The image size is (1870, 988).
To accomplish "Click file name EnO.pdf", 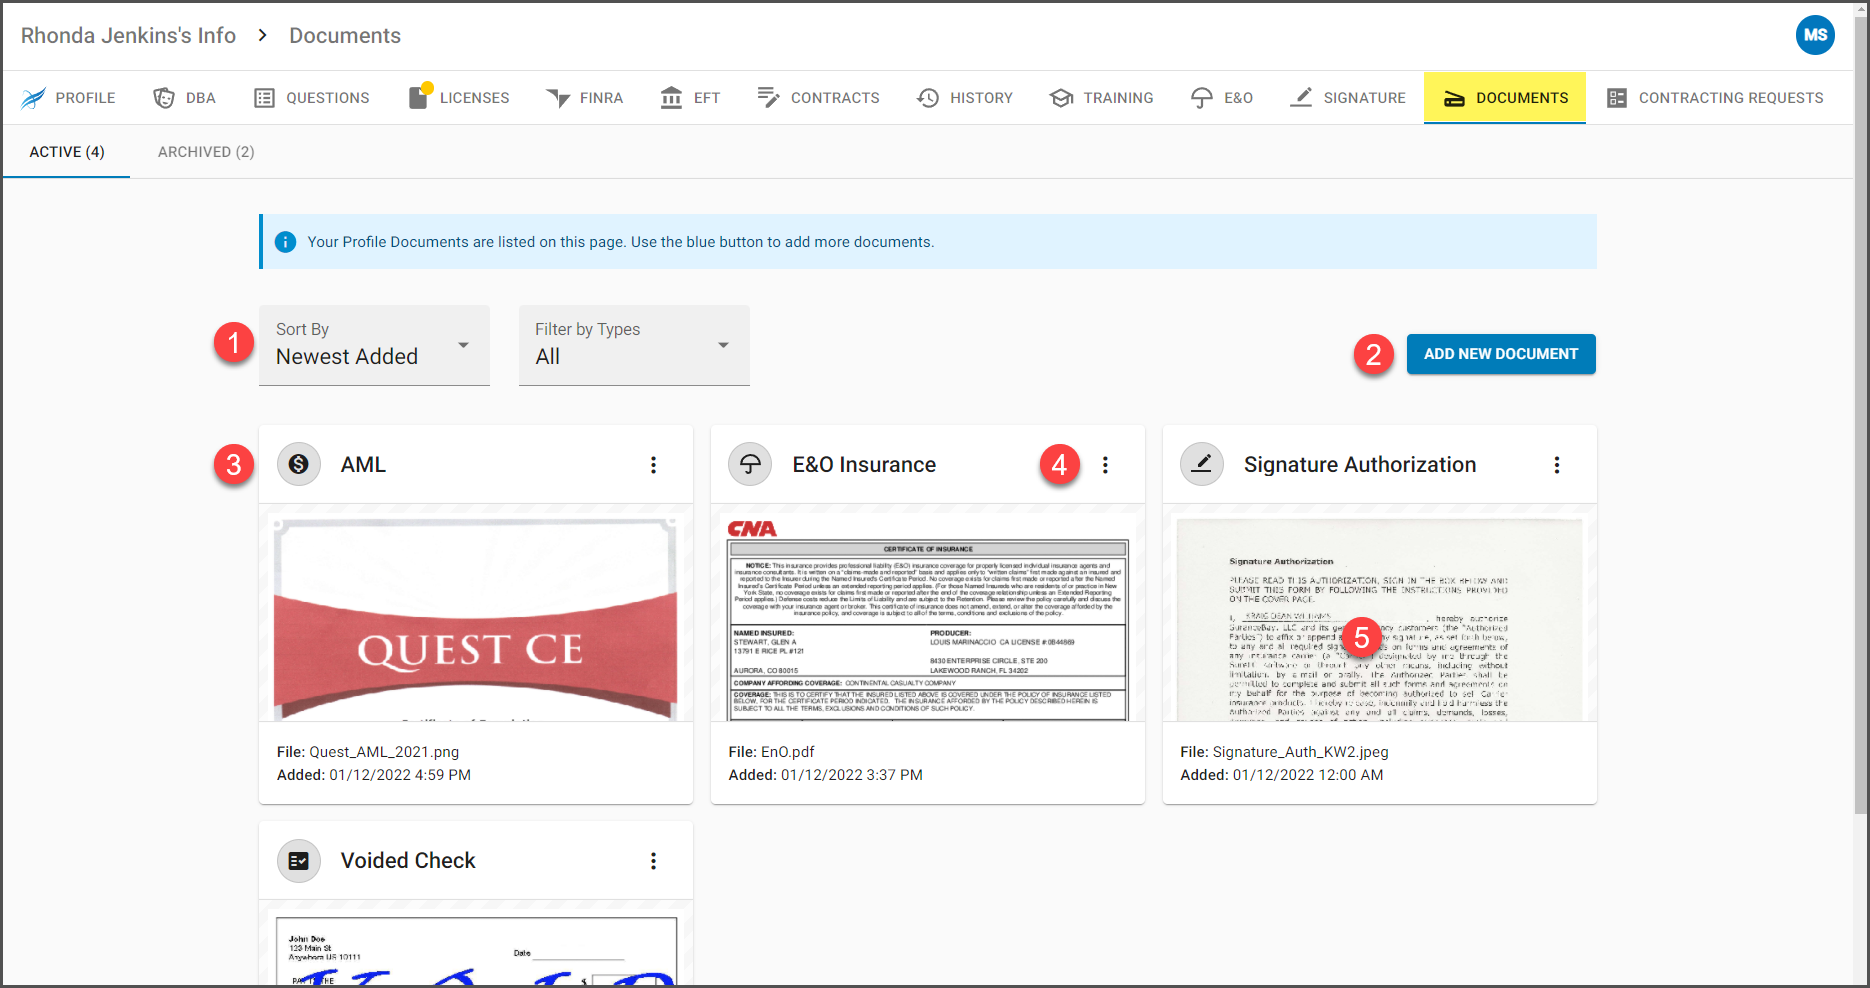I will 788,752.
